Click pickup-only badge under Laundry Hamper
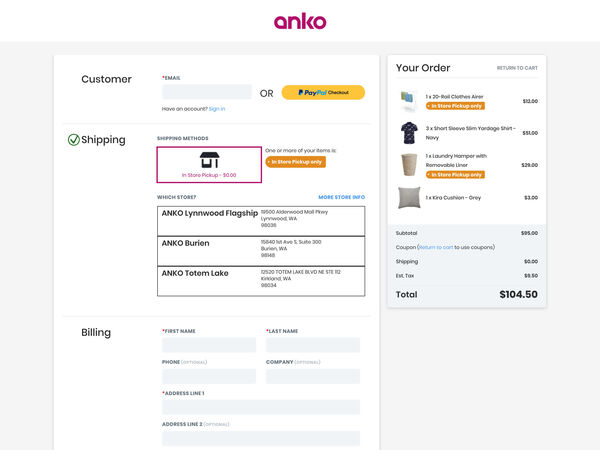The image size is (600, 450). tap(455, 175)
